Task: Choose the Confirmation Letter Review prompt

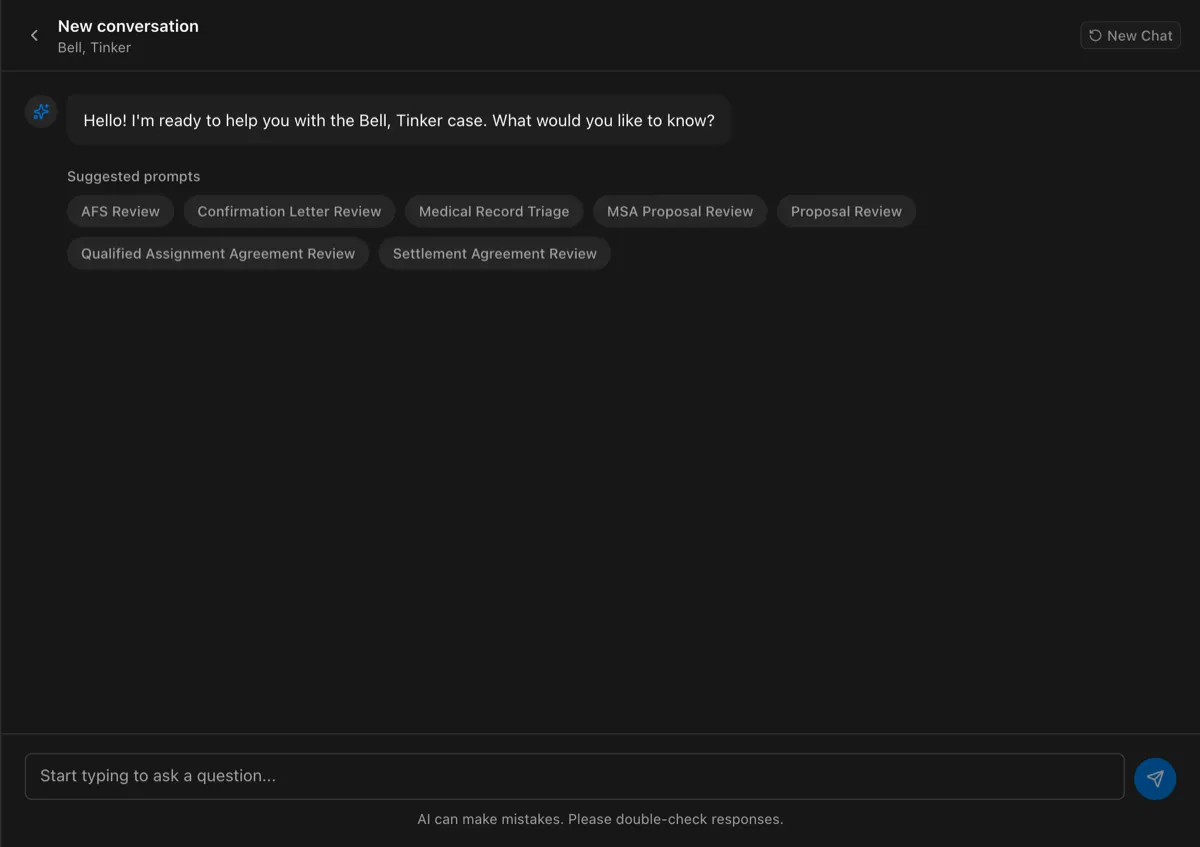Action: pos(290,211)
